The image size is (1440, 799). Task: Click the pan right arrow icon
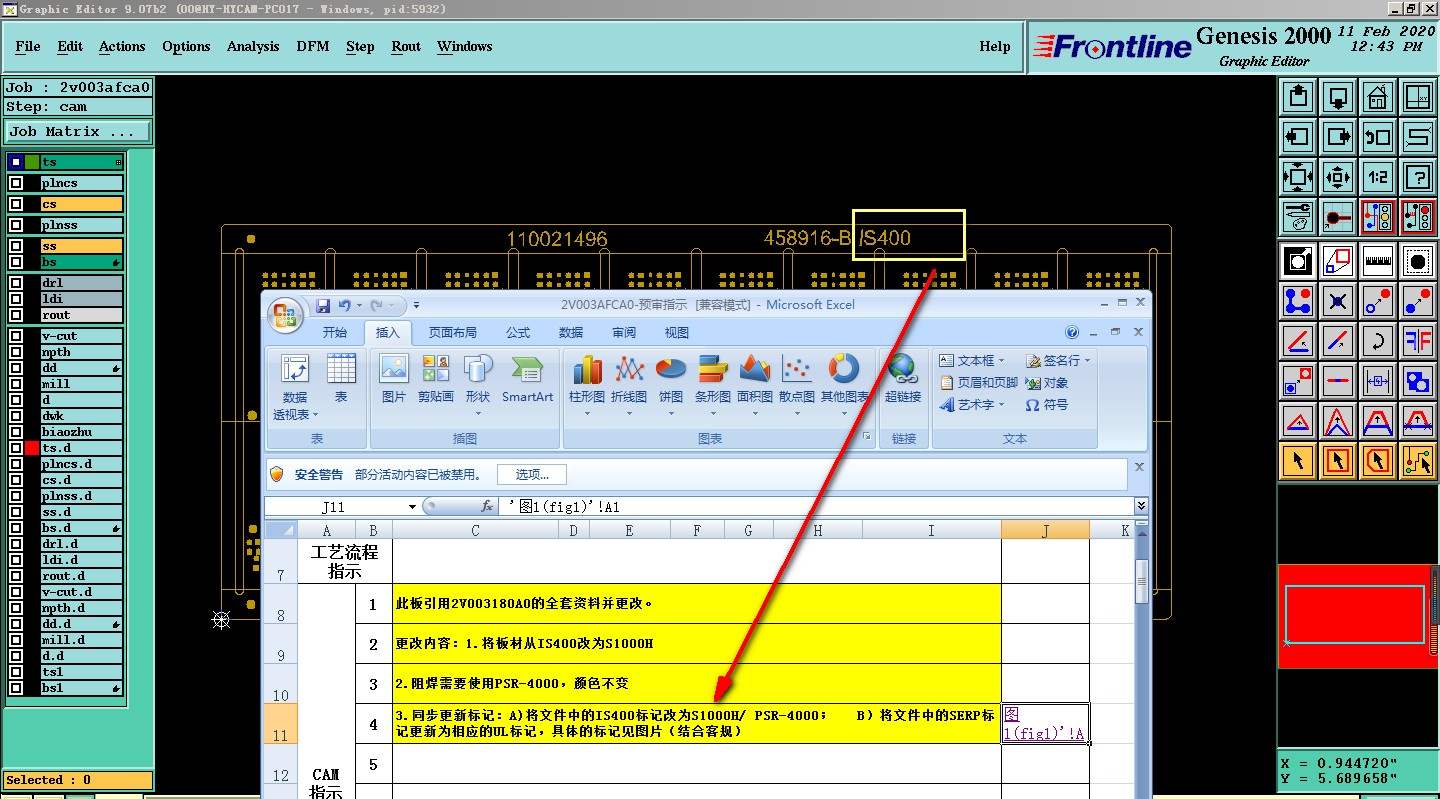[x=1338, y=137]
